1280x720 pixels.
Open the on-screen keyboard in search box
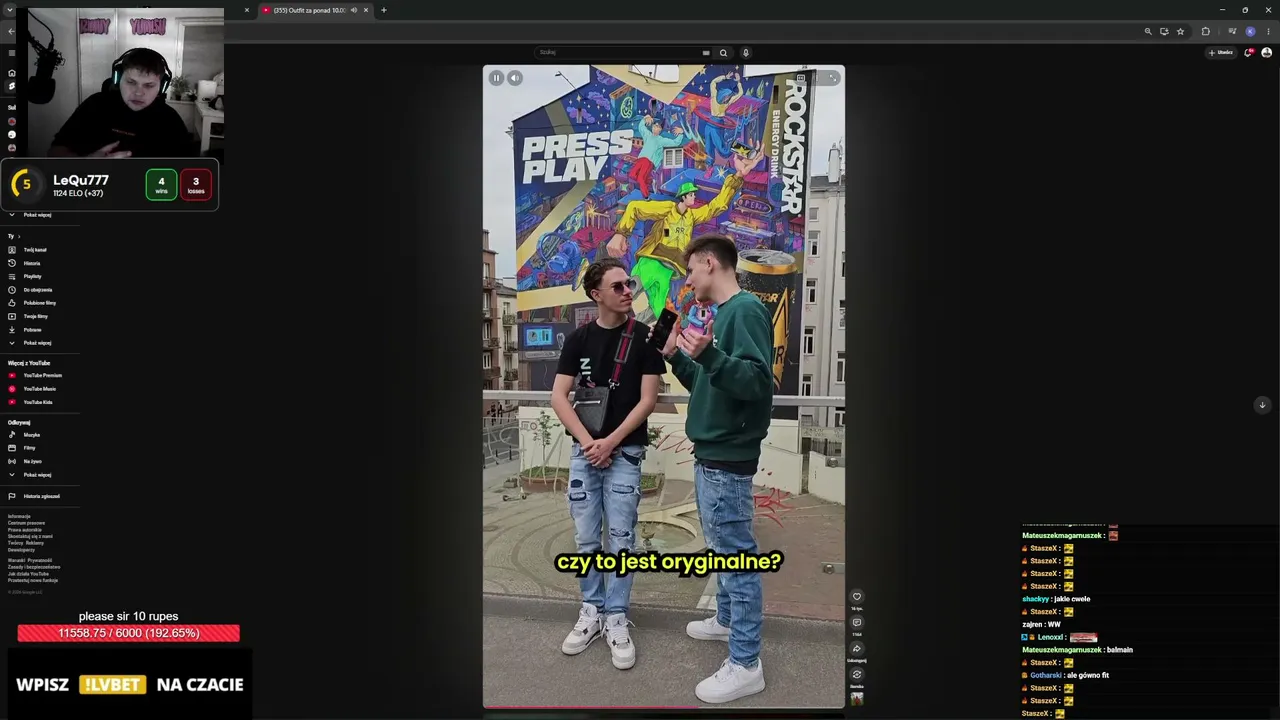(x=706, y=53)
